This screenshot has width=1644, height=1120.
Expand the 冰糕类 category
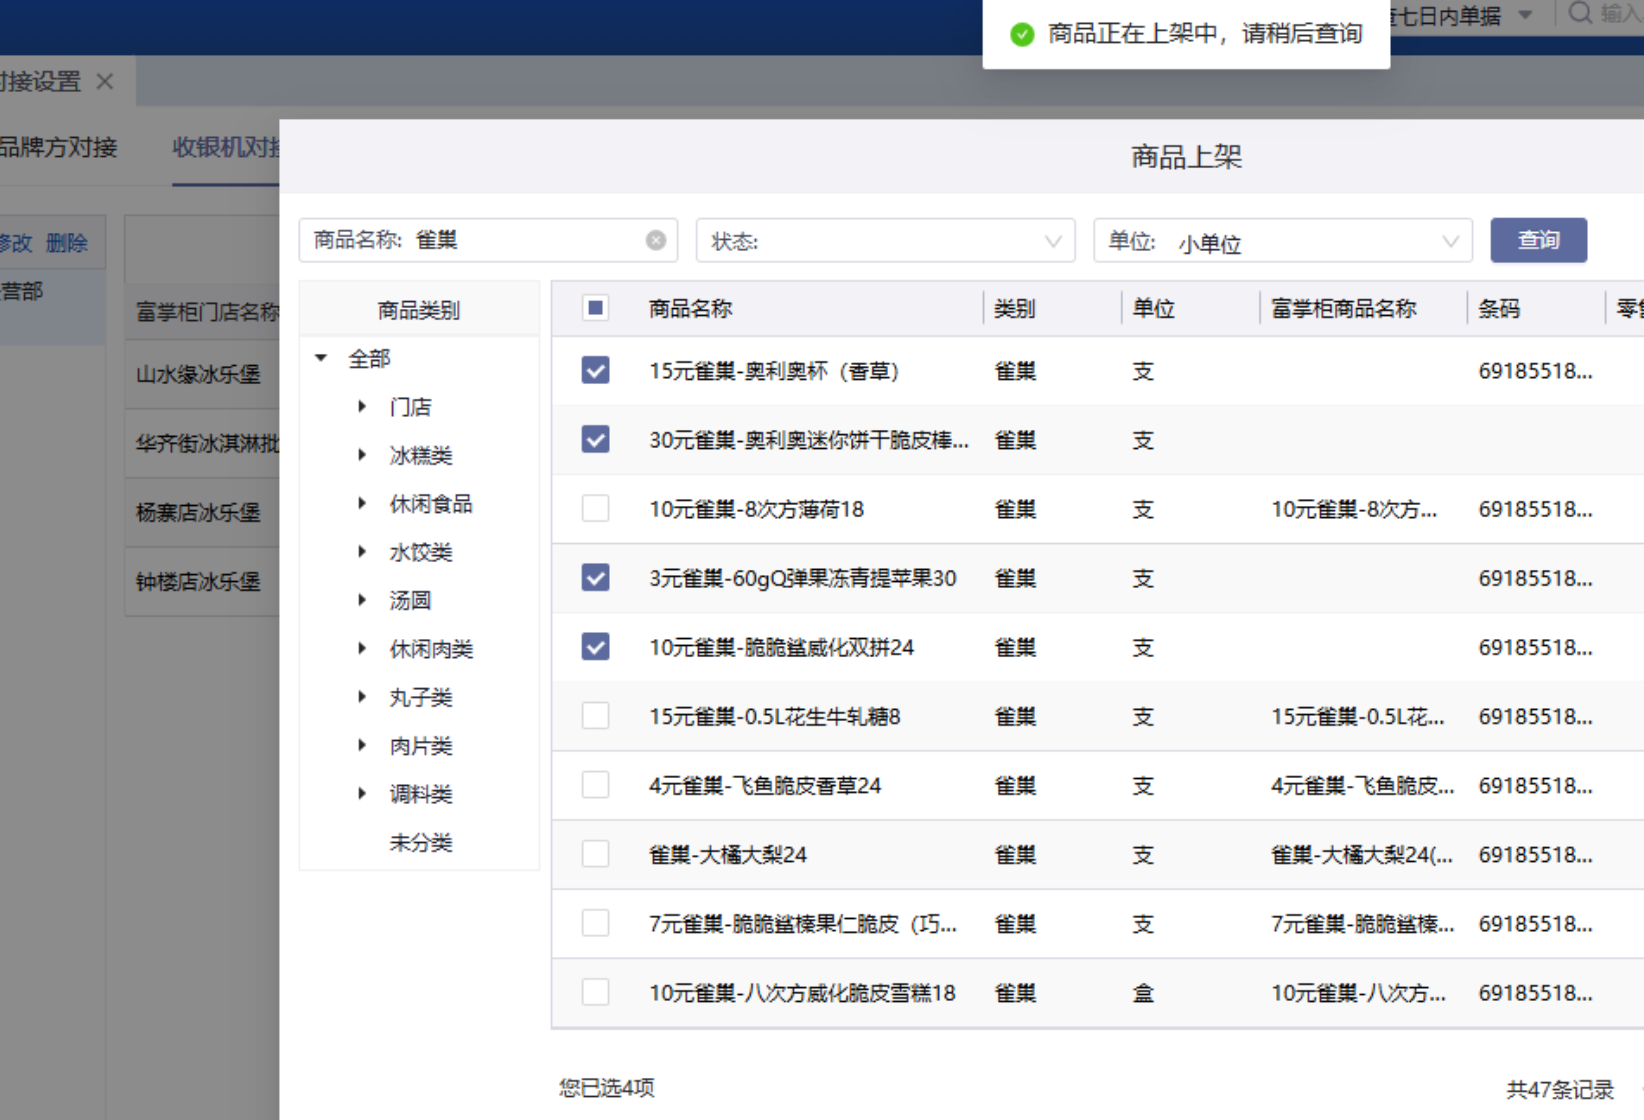(362, 455)
